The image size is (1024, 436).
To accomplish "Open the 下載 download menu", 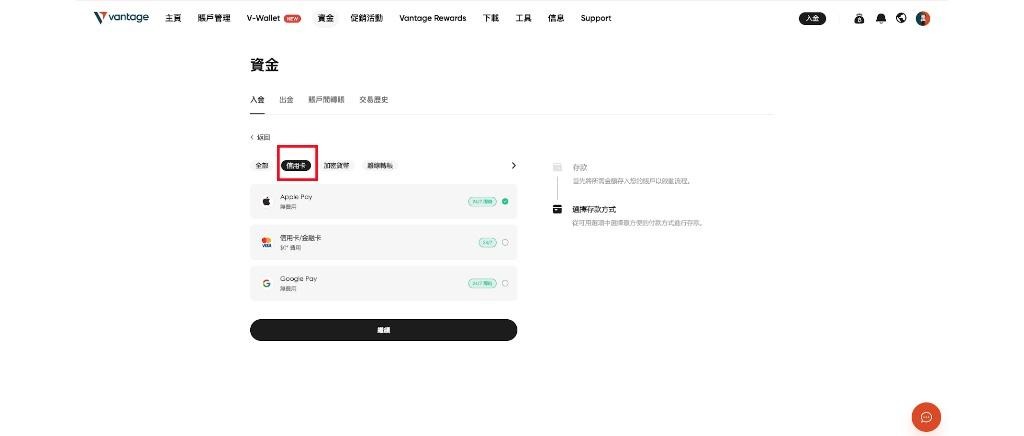I will point(491,18).
